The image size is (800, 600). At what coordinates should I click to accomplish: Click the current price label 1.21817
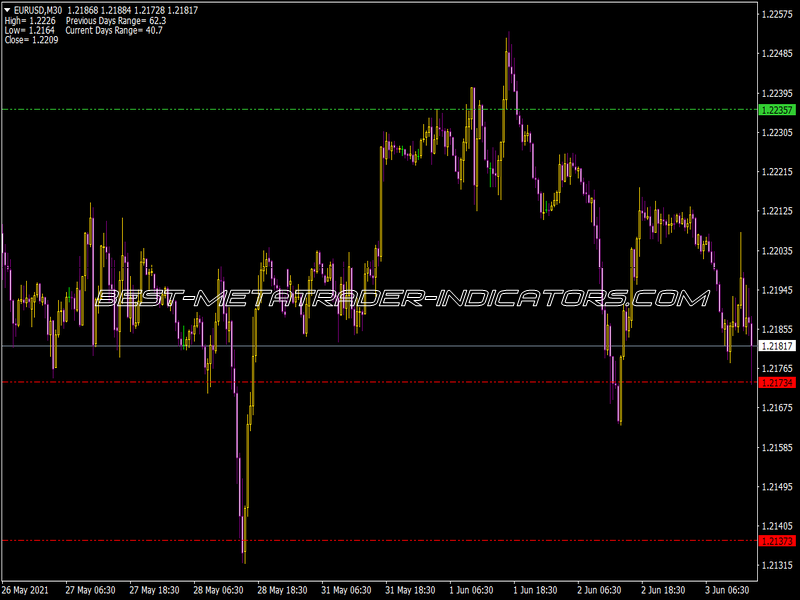(x=777, y=346)
